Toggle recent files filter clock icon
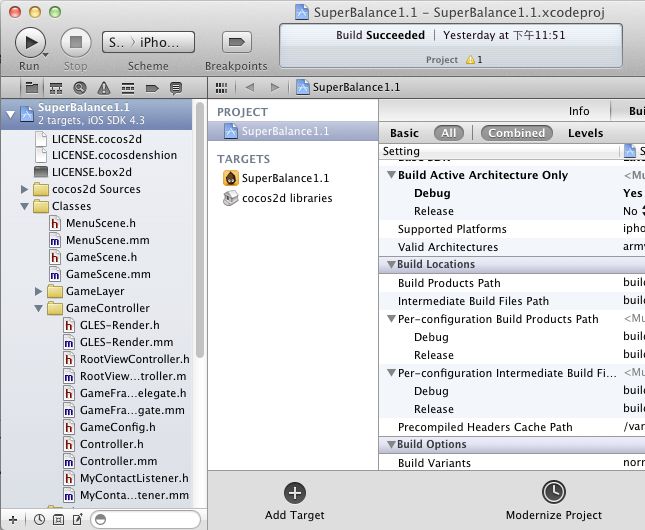This screenshot has width=645, height=530. pos(39,519)
